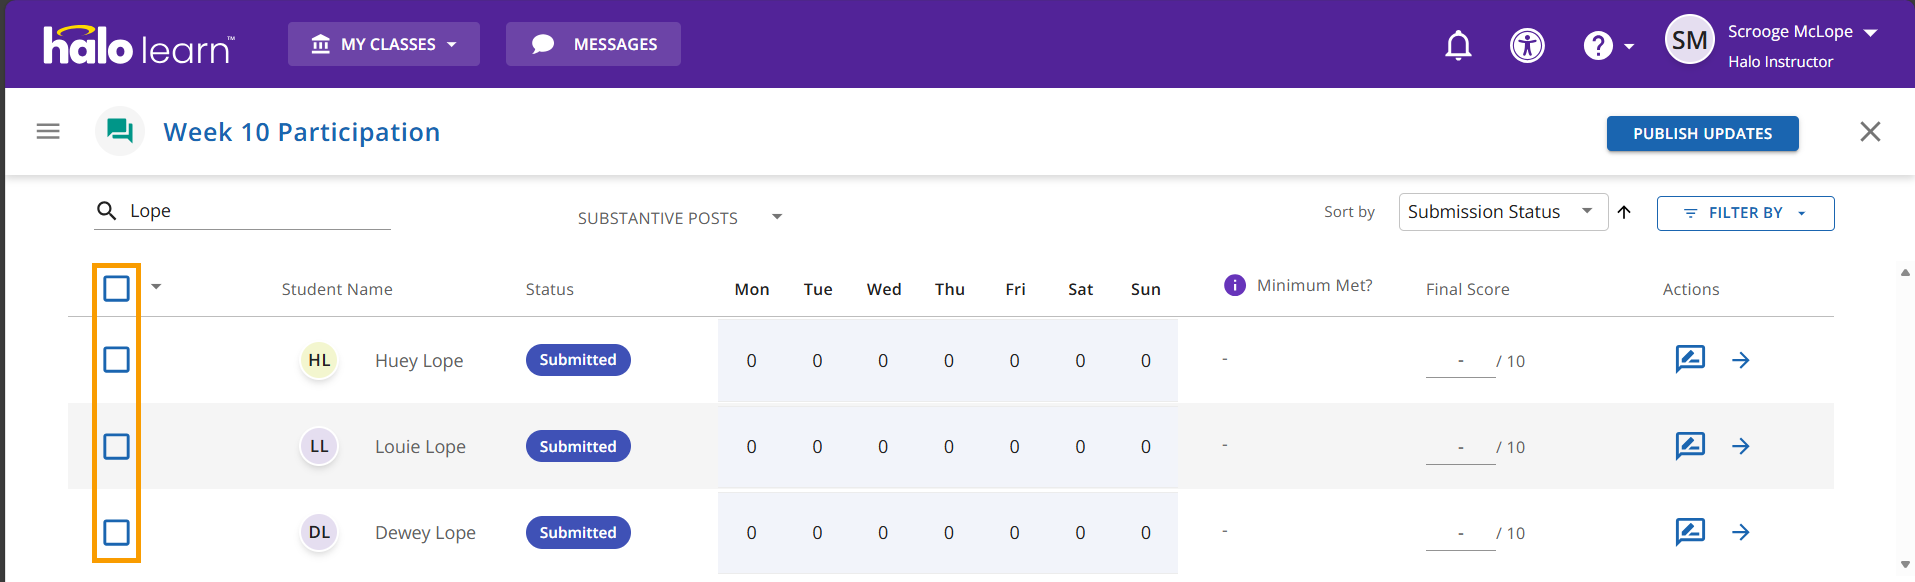Click the accessibility icon in header

click(1527, 45)
